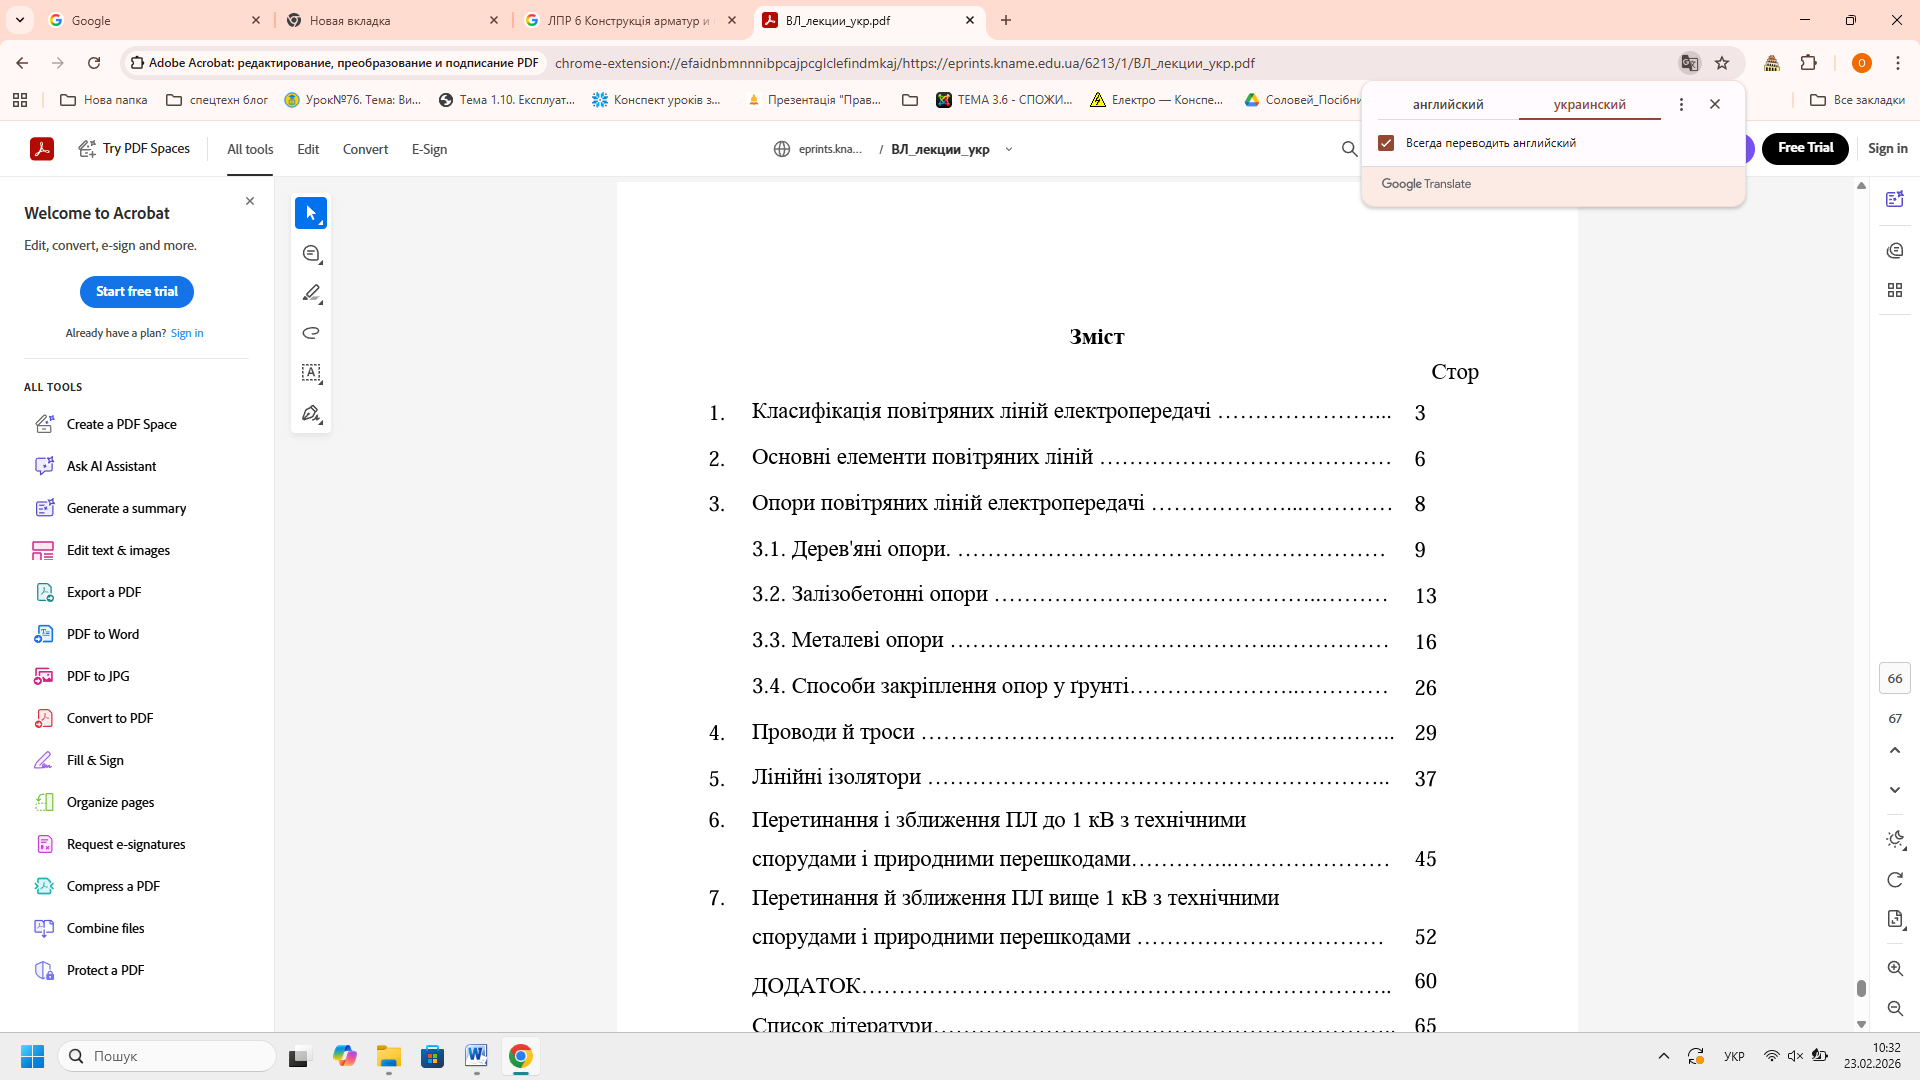Open eprints.kna... source link in header
This screenshot has width=1920, height=1080.
pyautogui.click(x=818, y=149)
